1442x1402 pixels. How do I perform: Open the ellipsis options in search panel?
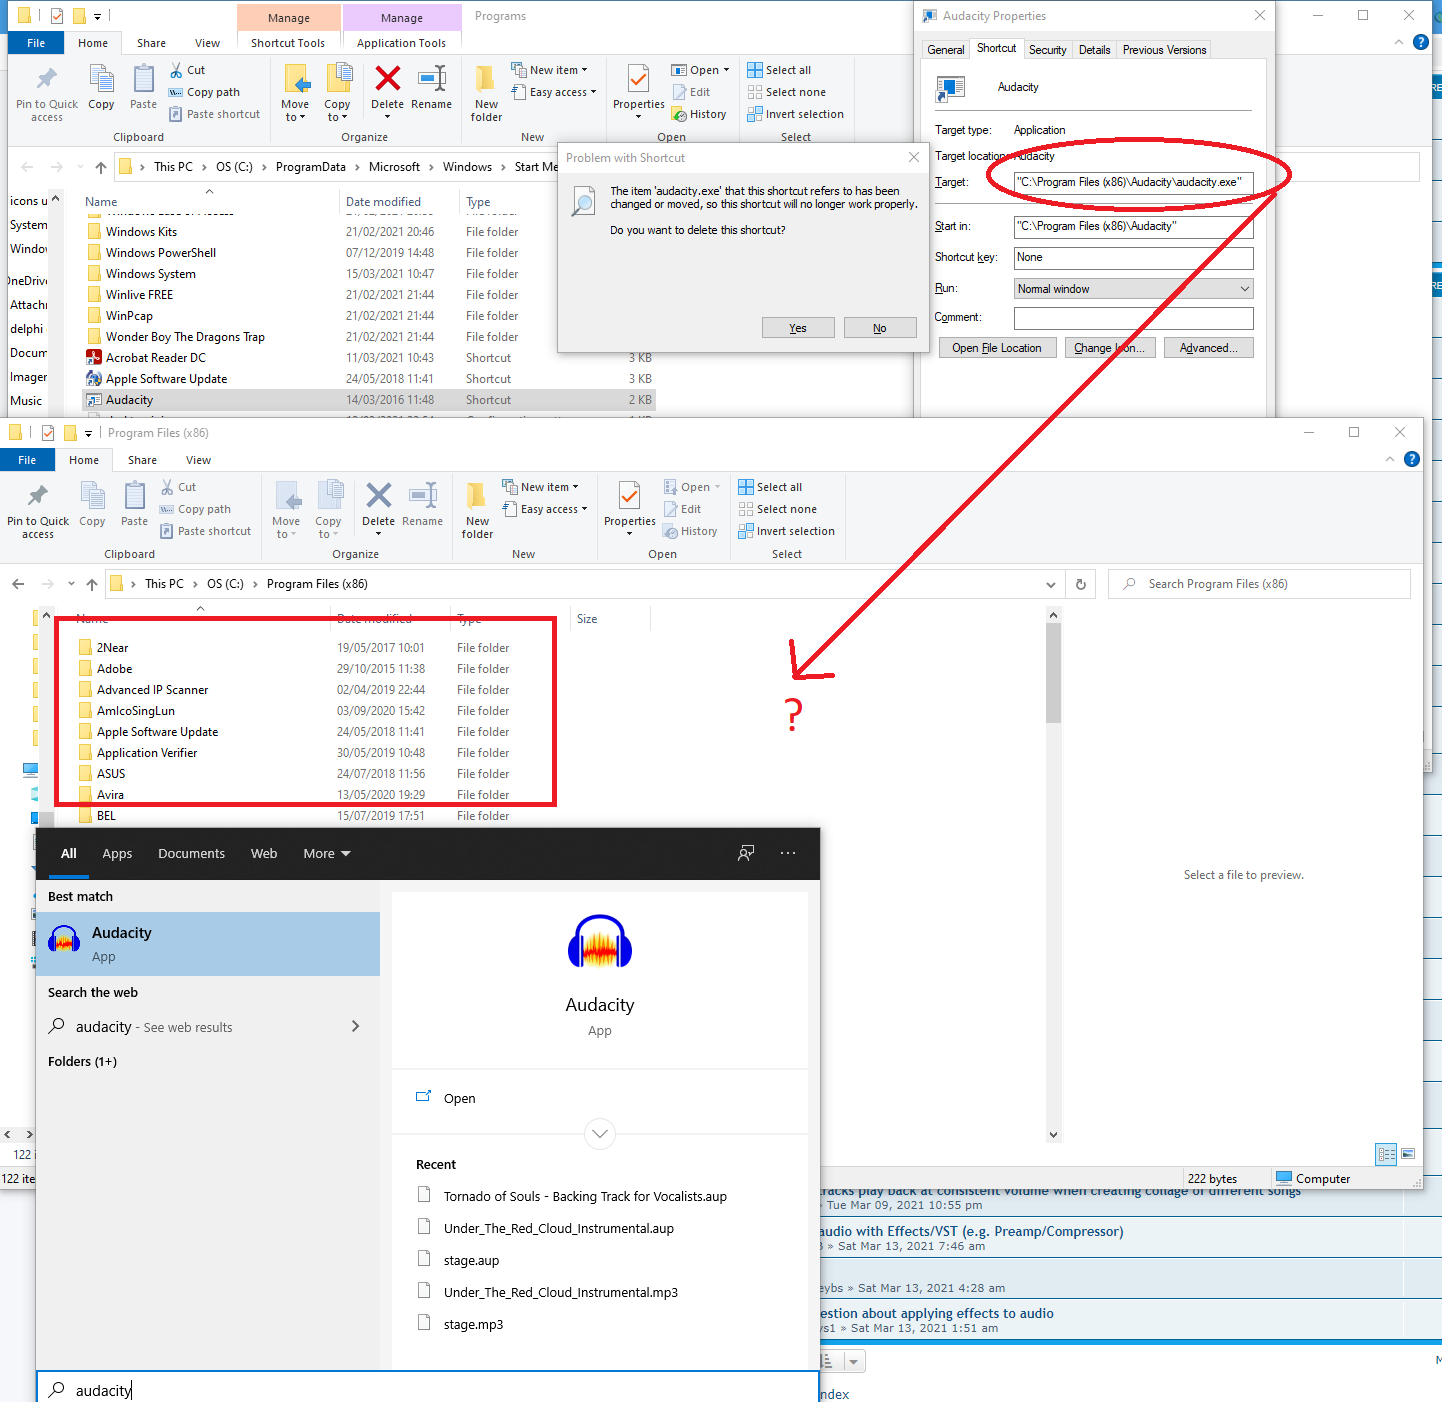[788, 853]
